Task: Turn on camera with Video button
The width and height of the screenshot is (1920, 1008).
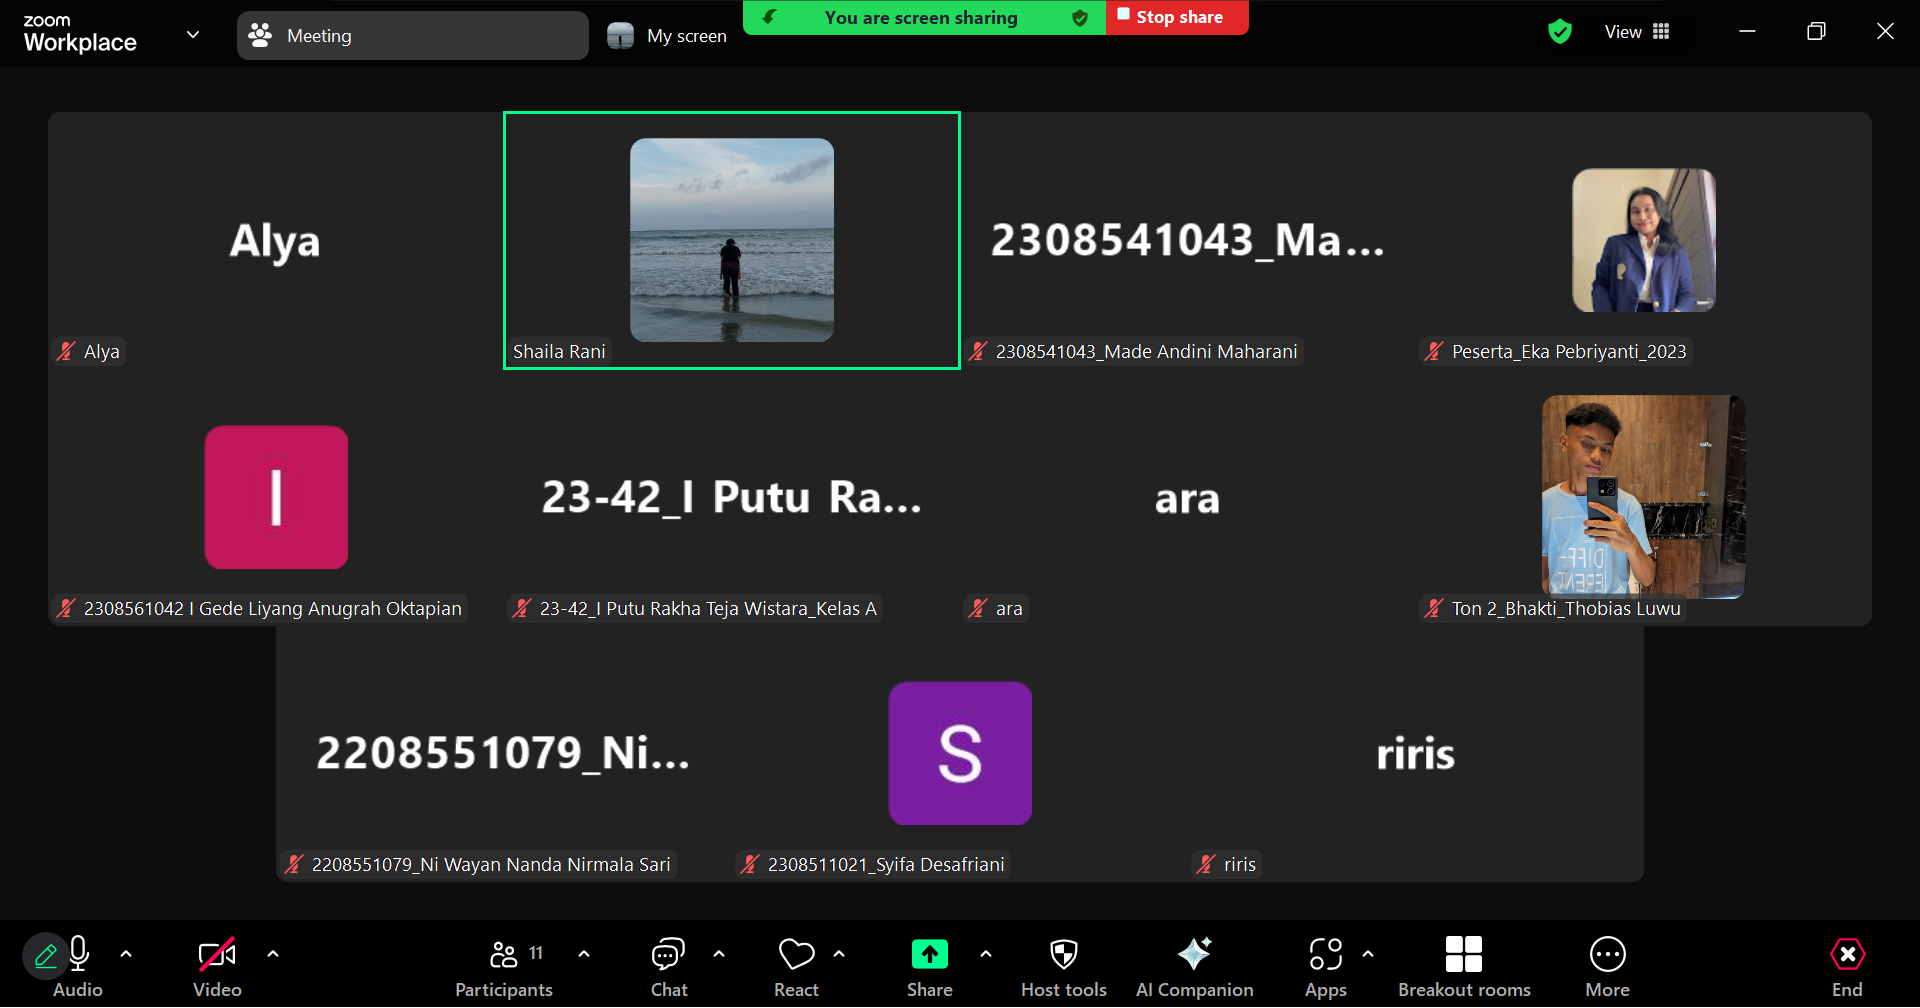Action: click(x=217, y=966)
